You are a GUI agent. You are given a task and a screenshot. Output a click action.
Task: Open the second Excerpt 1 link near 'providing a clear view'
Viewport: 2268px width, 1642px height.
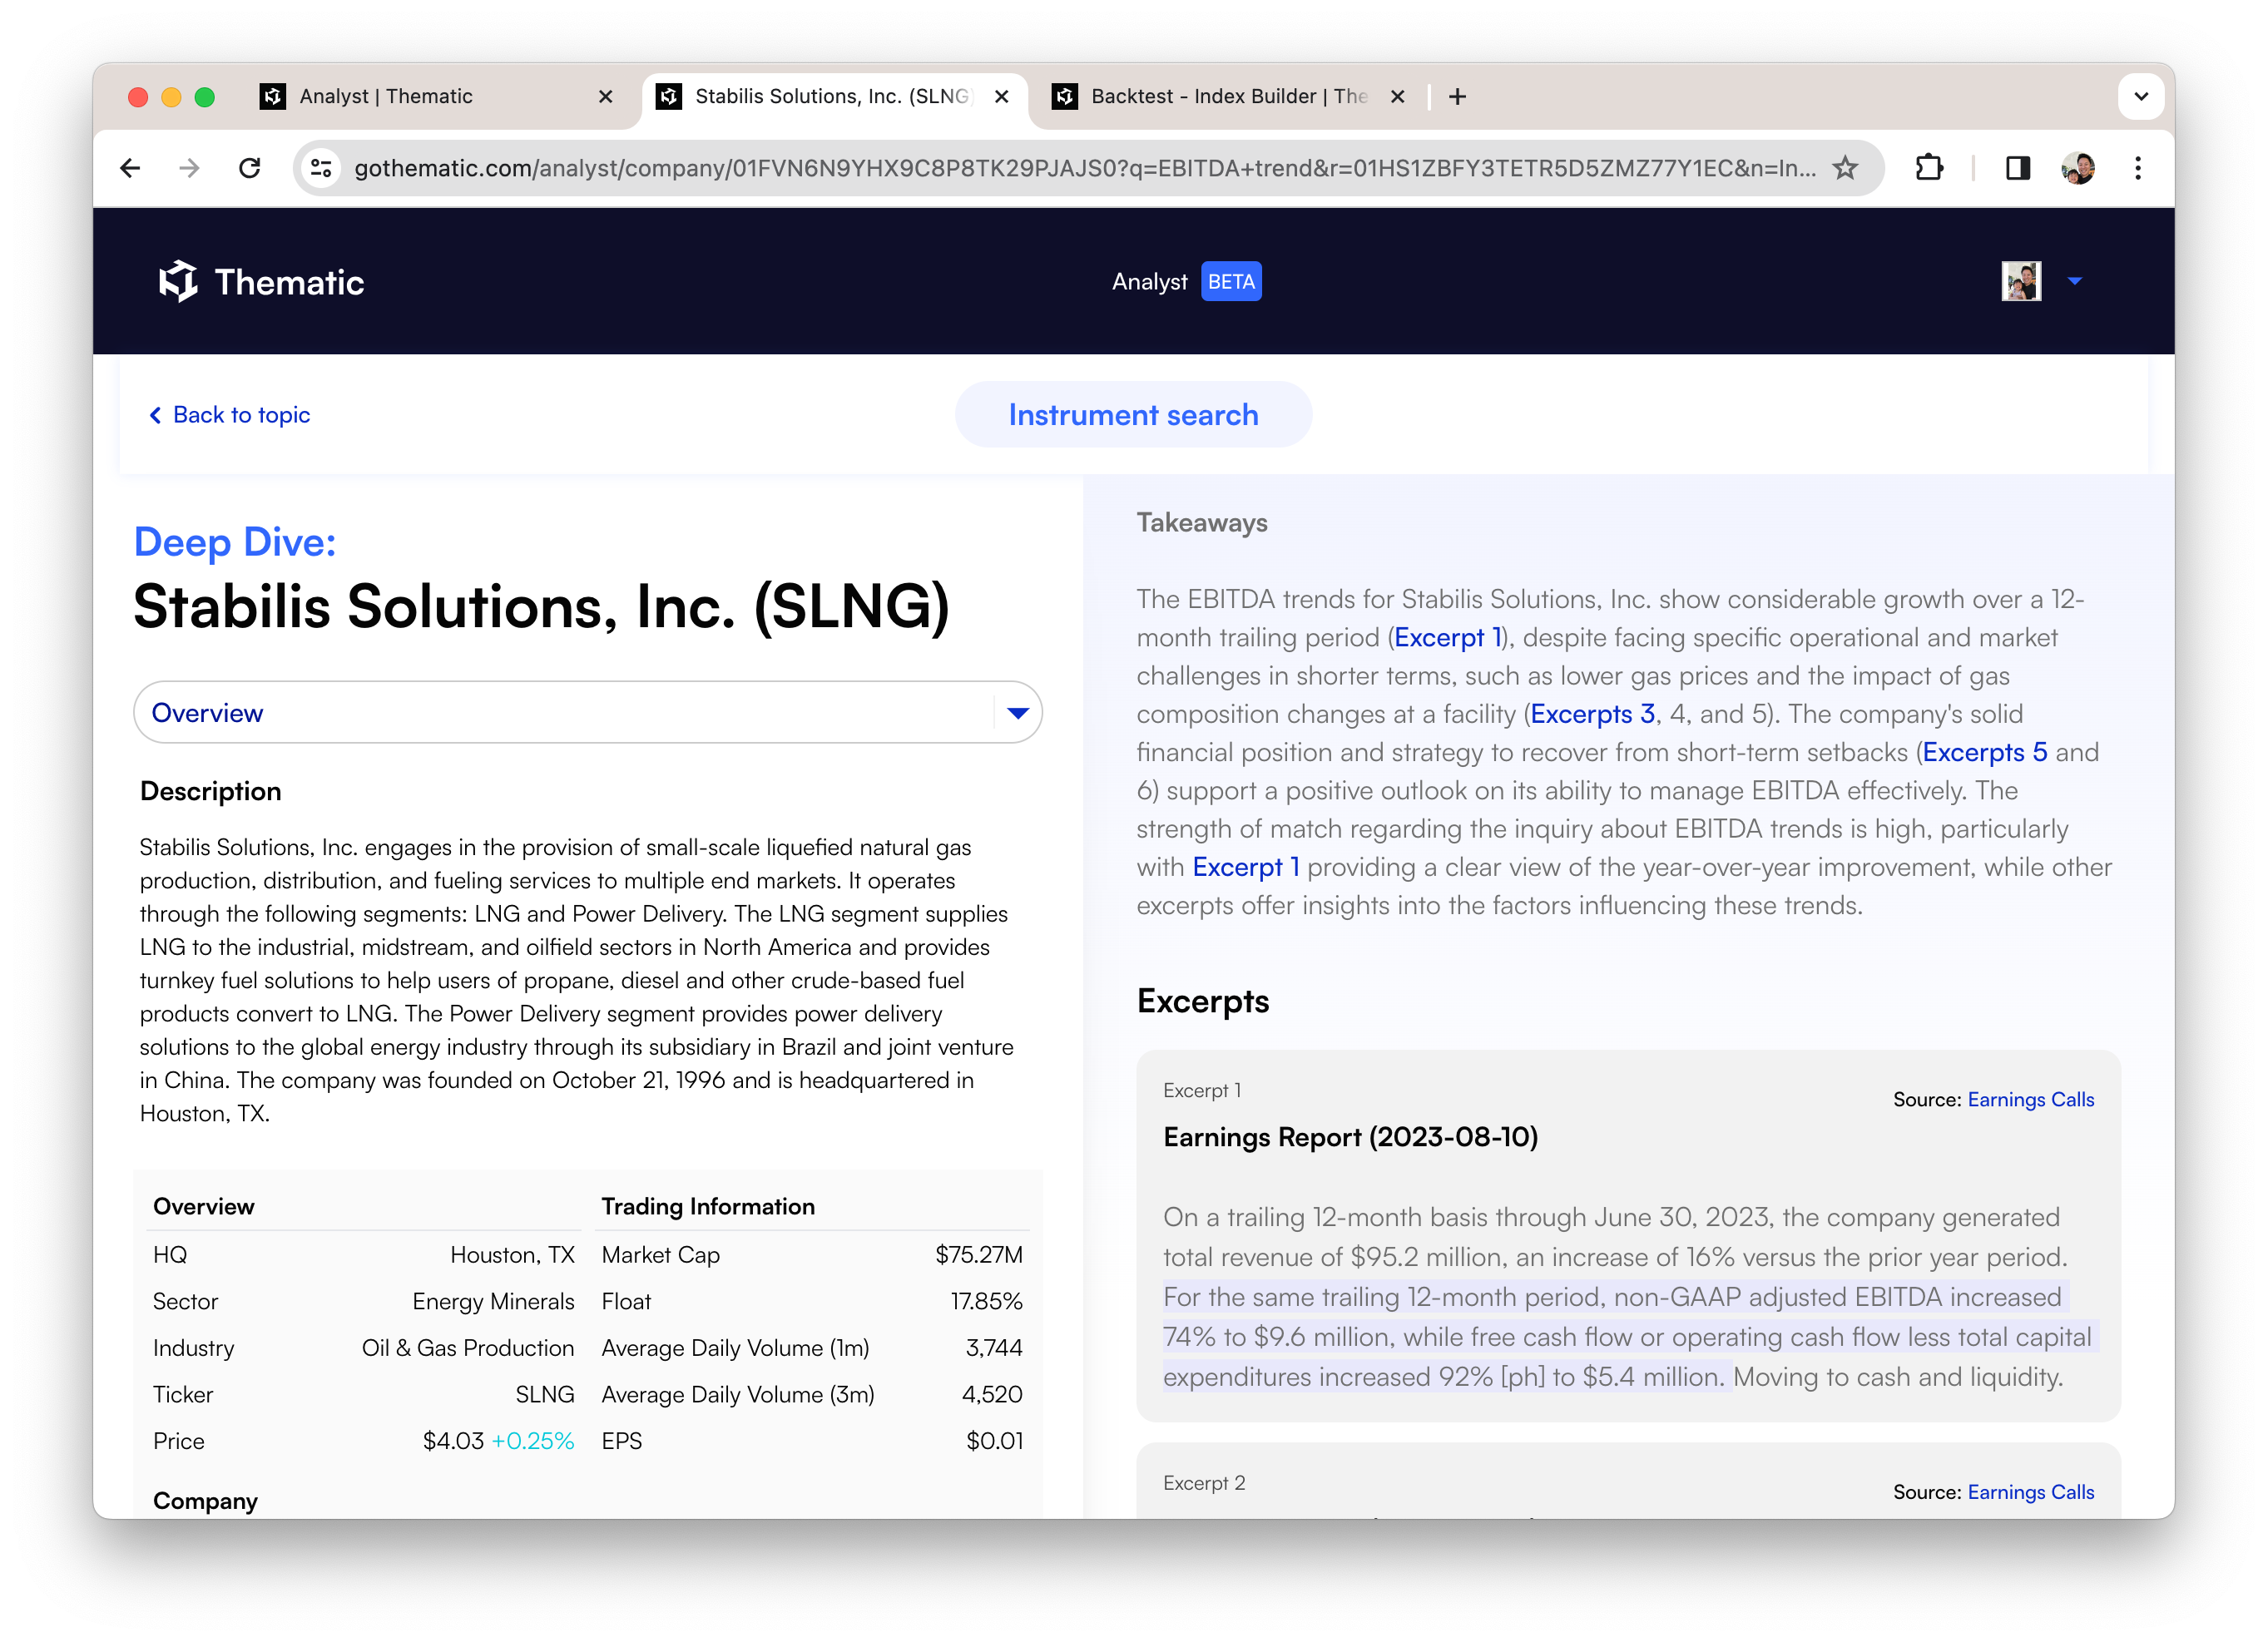(x=1246, y=867)
